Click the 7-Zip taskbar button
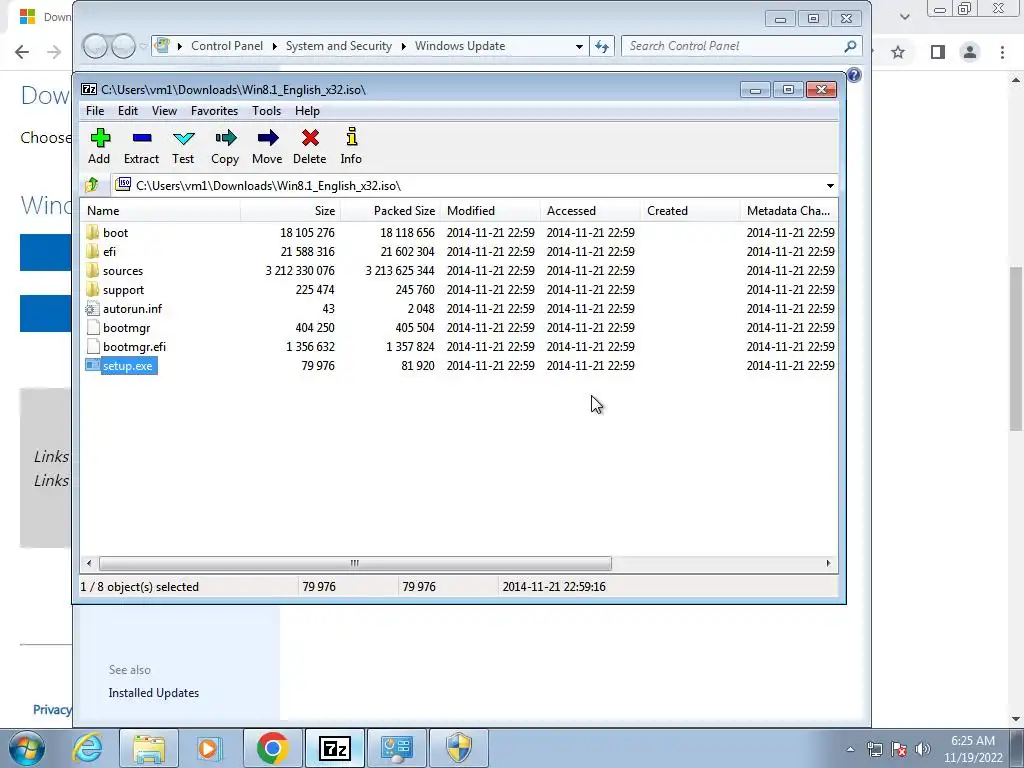 [335, 748]
